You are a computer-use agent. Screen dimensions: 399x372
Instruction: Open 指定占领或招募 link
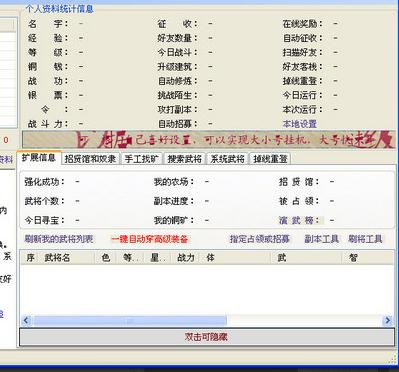pyautogui.click(x=259, y=239)
